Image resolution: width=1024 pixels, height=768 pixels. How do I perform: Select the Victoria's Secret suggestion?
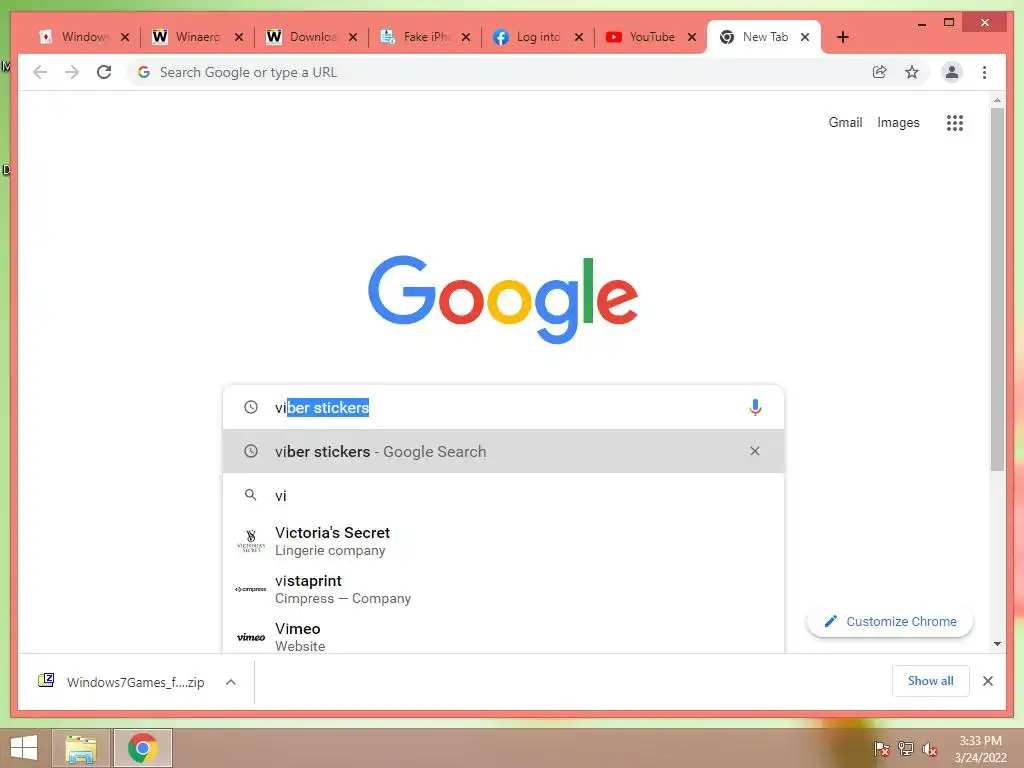click(x=503, y=541)
